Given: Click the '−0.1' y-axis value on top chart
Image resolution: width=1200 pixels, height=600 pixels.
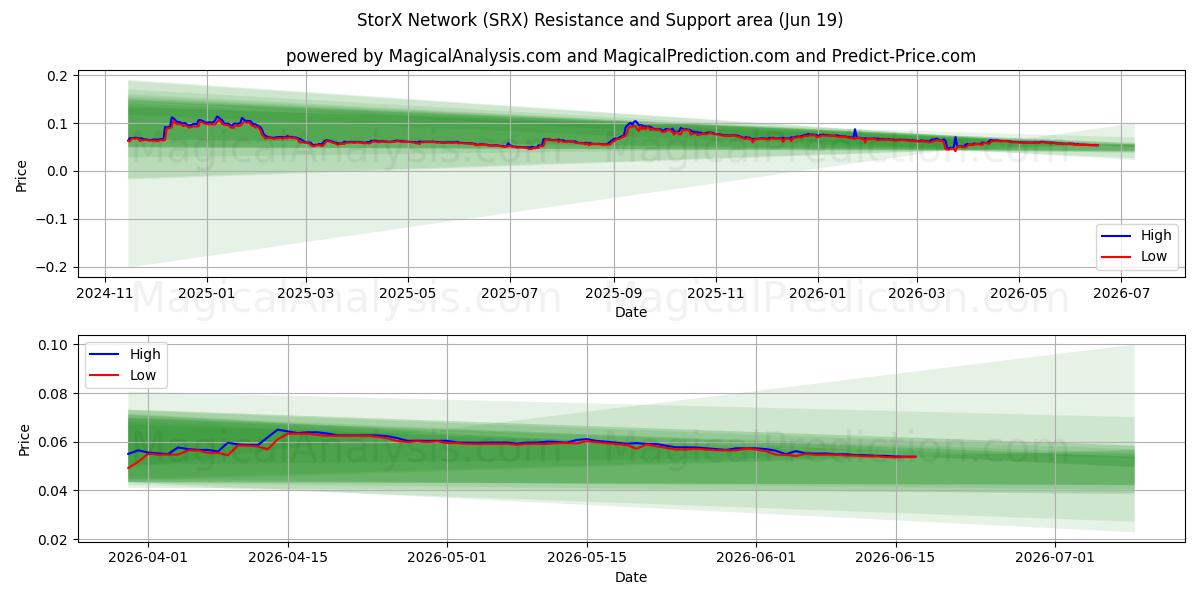Looking at the screenshot, I should coord(52,219).
